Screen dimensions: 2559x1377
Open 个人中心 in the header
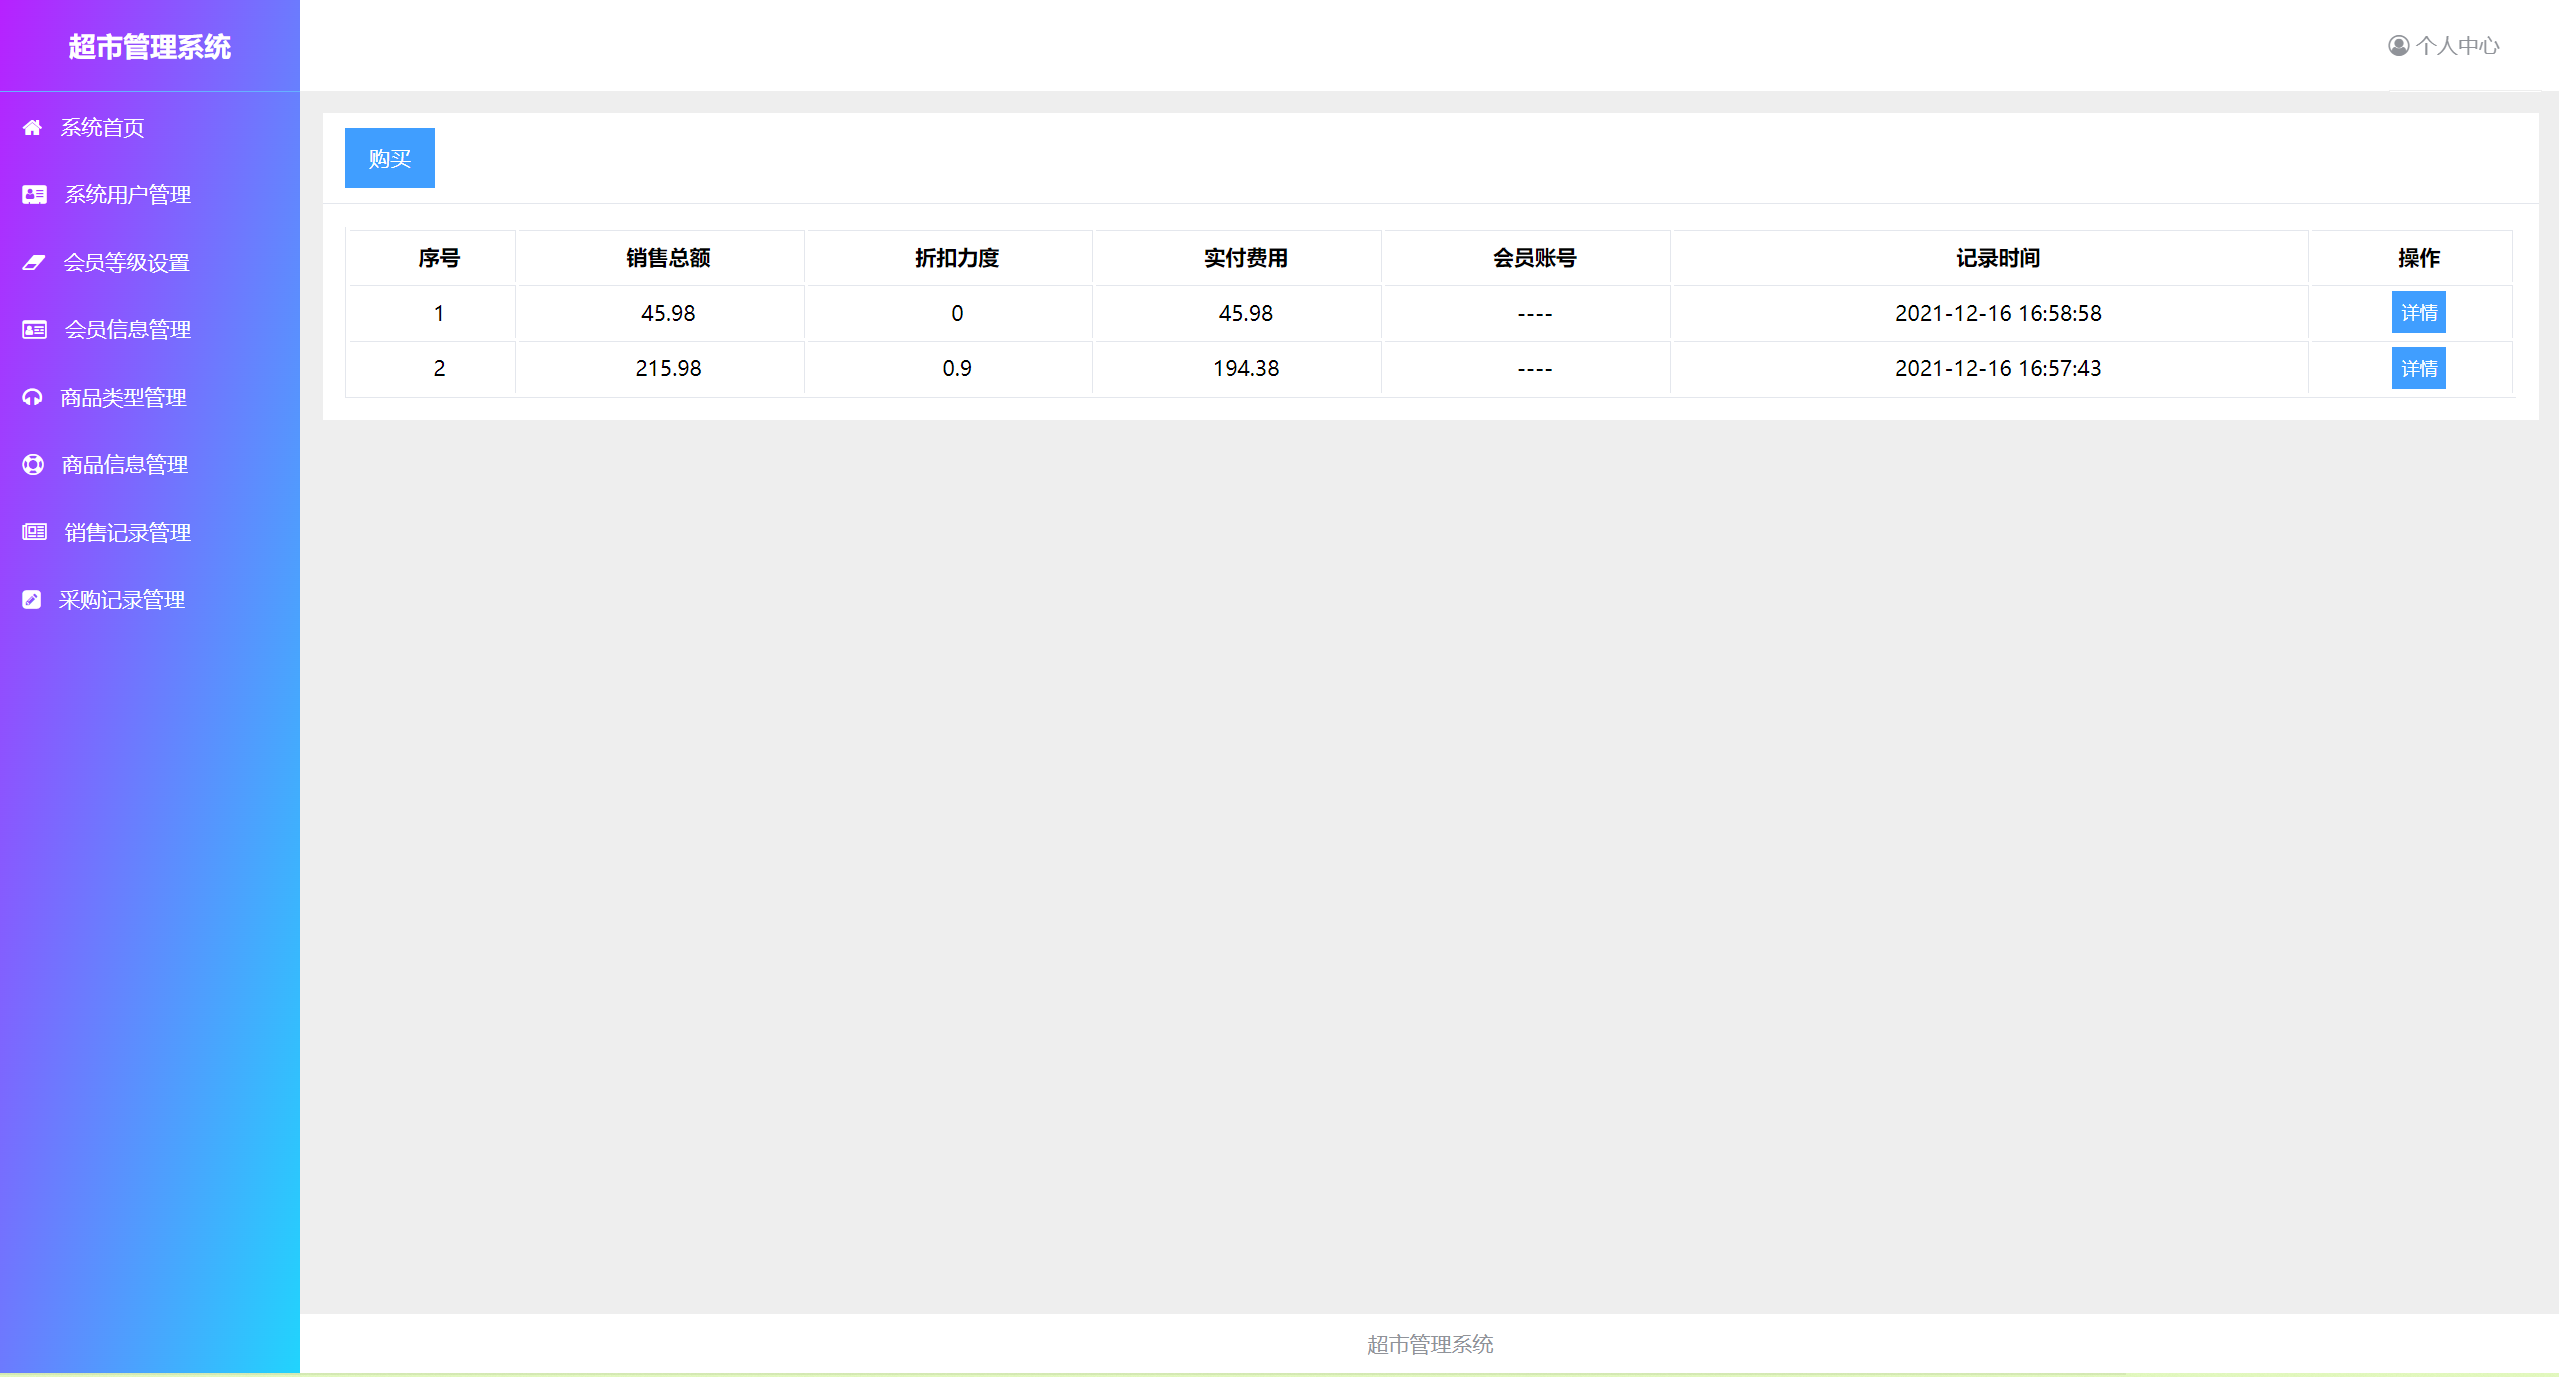click(x=2457, y=46)
